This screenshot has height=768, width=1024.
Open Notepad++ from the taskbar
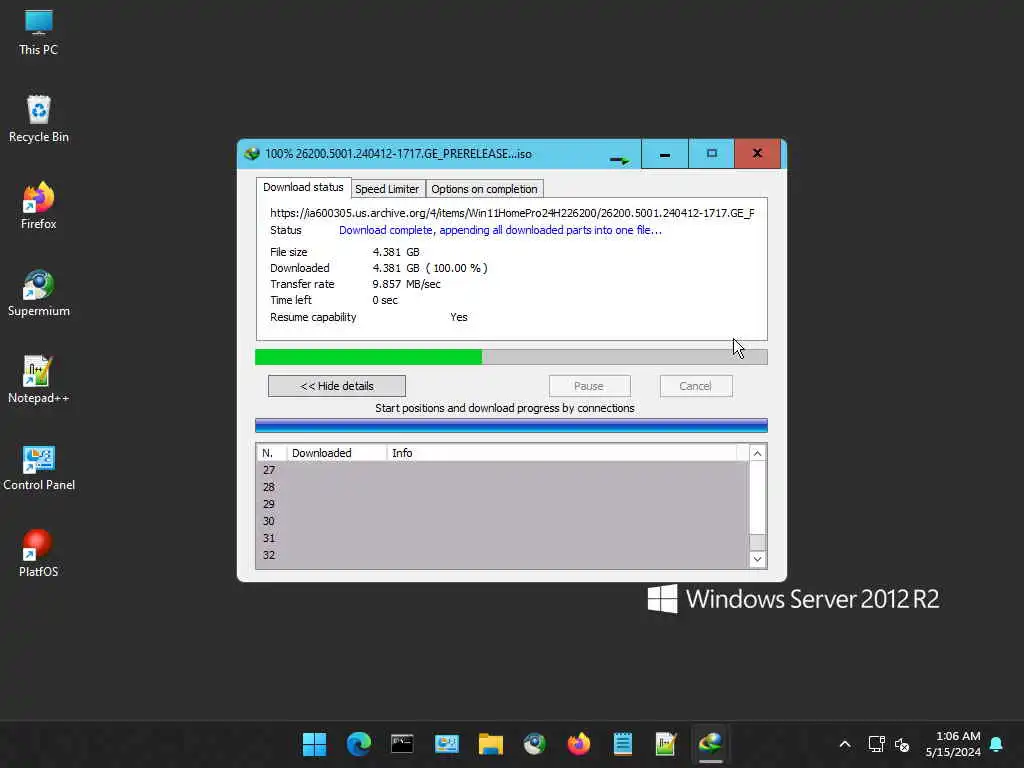click(666, 744)
